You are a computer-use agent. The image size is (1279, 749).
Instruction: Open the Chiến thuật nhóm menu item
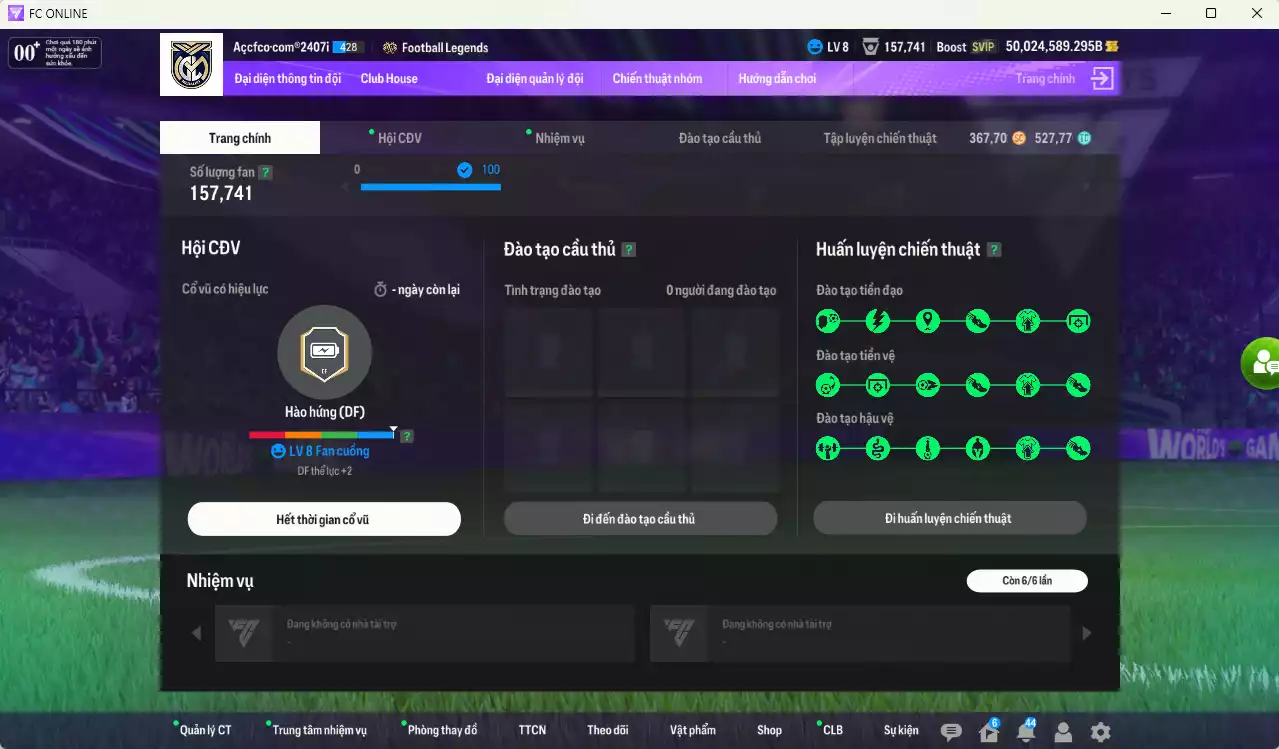(x=657, y=79)
